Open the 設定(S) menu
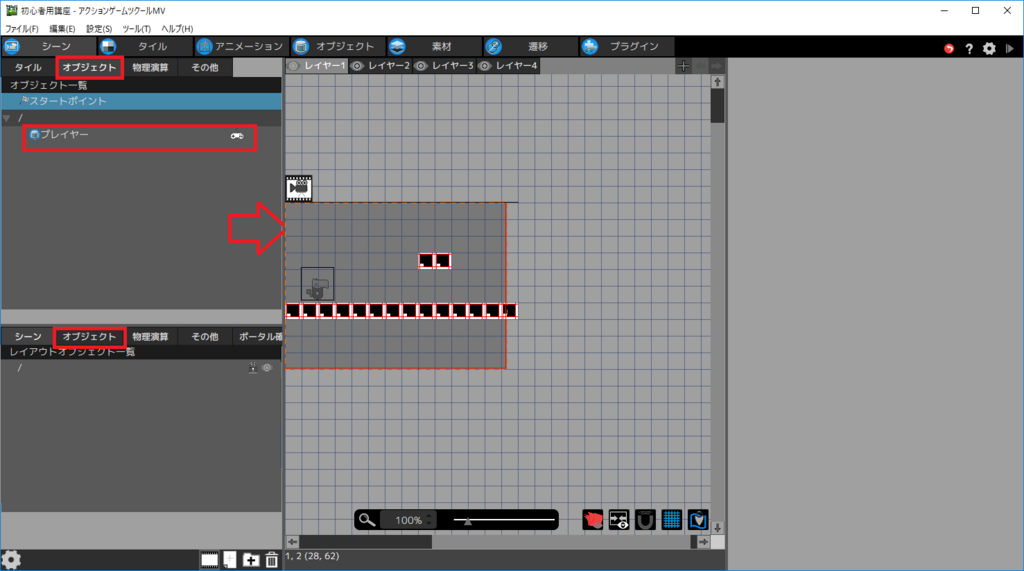Viewport: 1024px width, 571px height. click(99, 29)
